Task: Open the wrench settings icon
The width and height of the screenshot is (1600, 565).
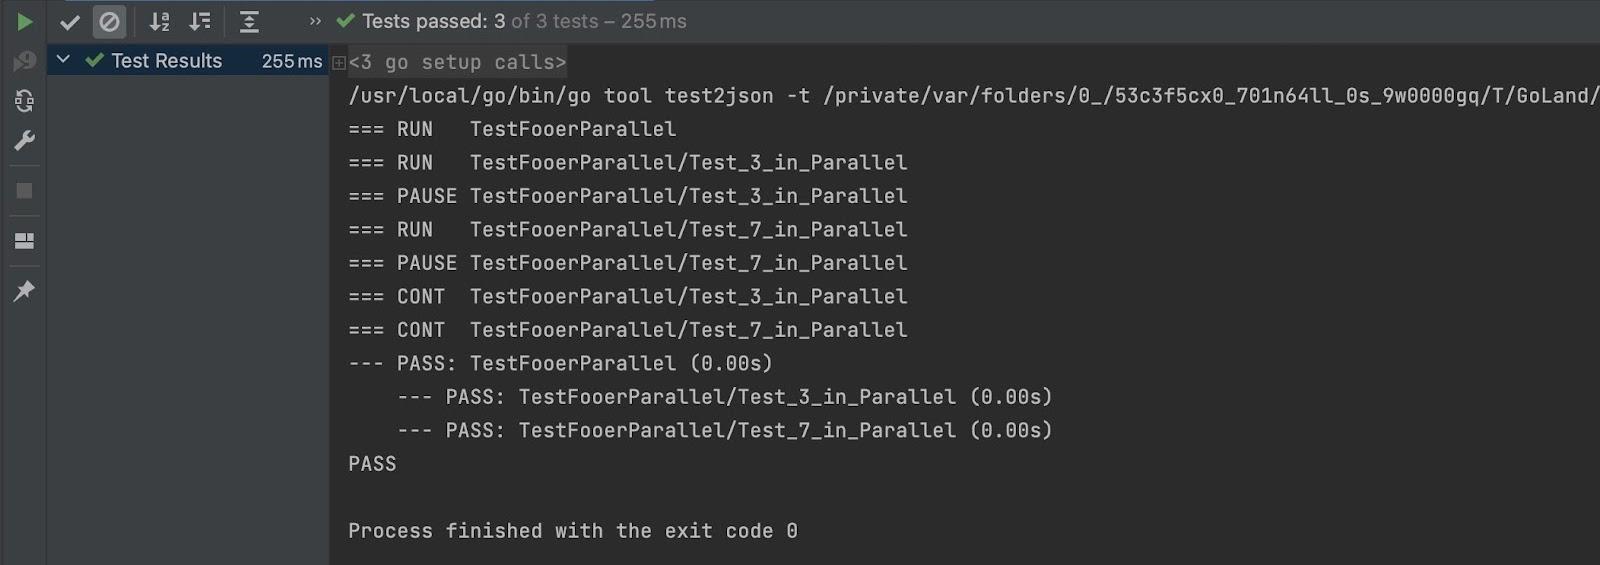Action: [x=24, y=141]
